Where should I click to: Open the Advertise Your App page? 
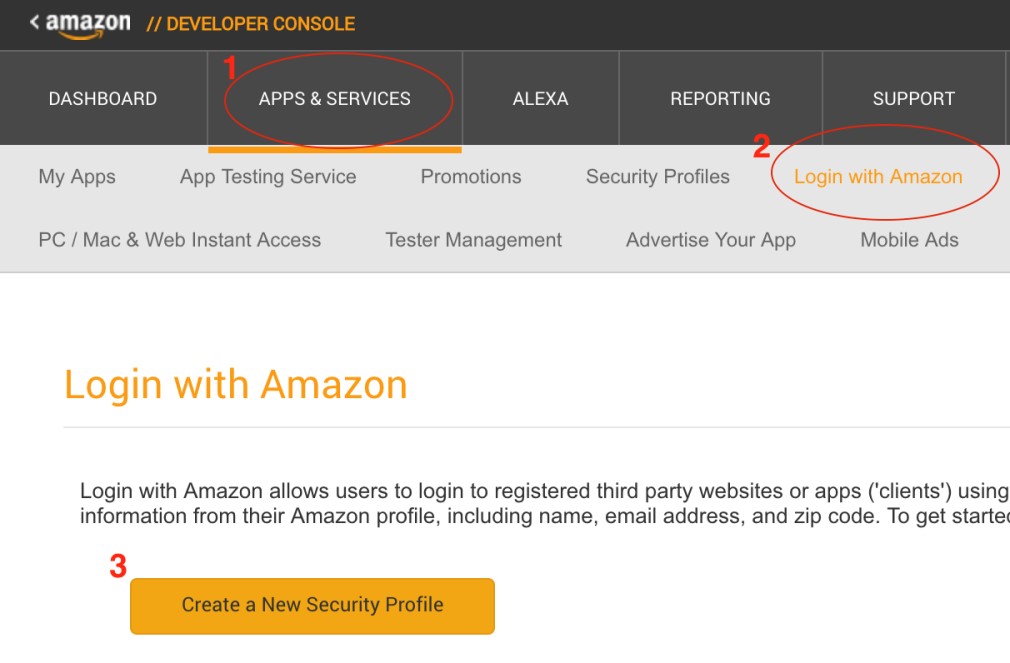(711, 240)
